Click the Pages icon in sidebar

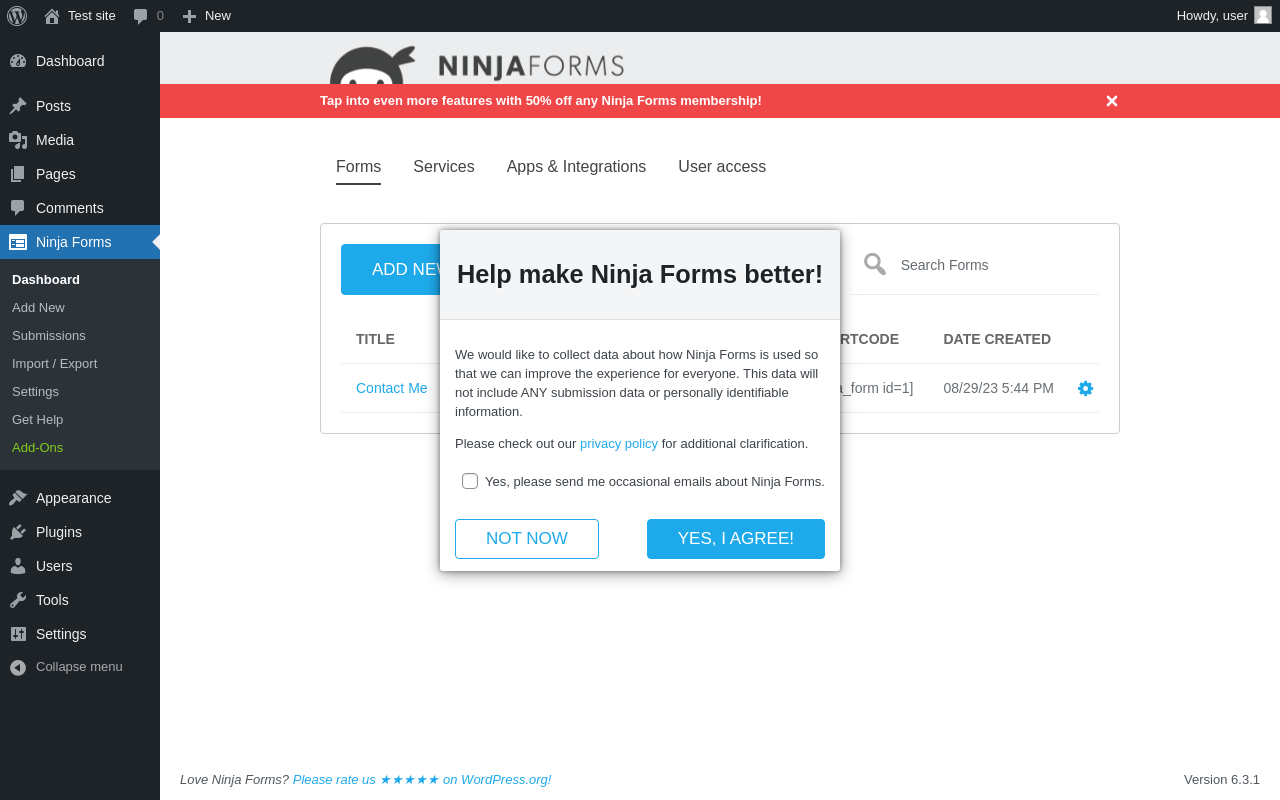pos(18,174)
